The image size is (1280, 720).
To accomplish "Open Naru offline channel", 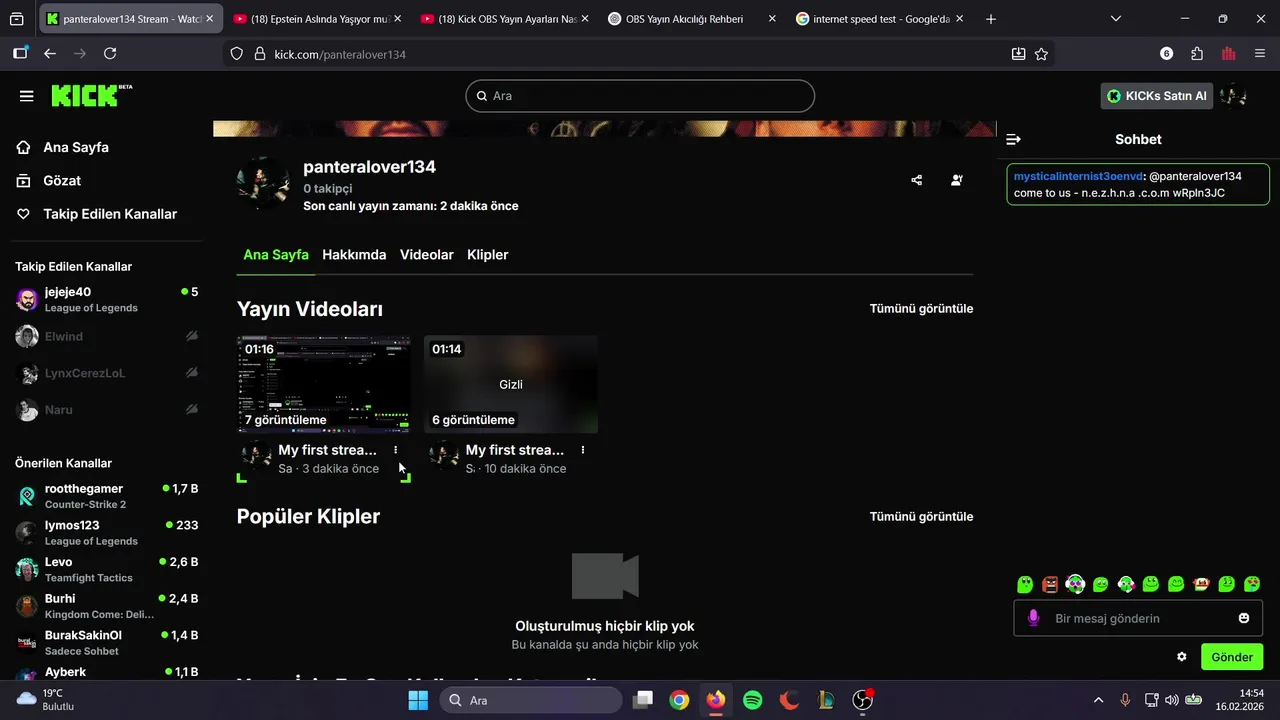I will click(107, 410).
